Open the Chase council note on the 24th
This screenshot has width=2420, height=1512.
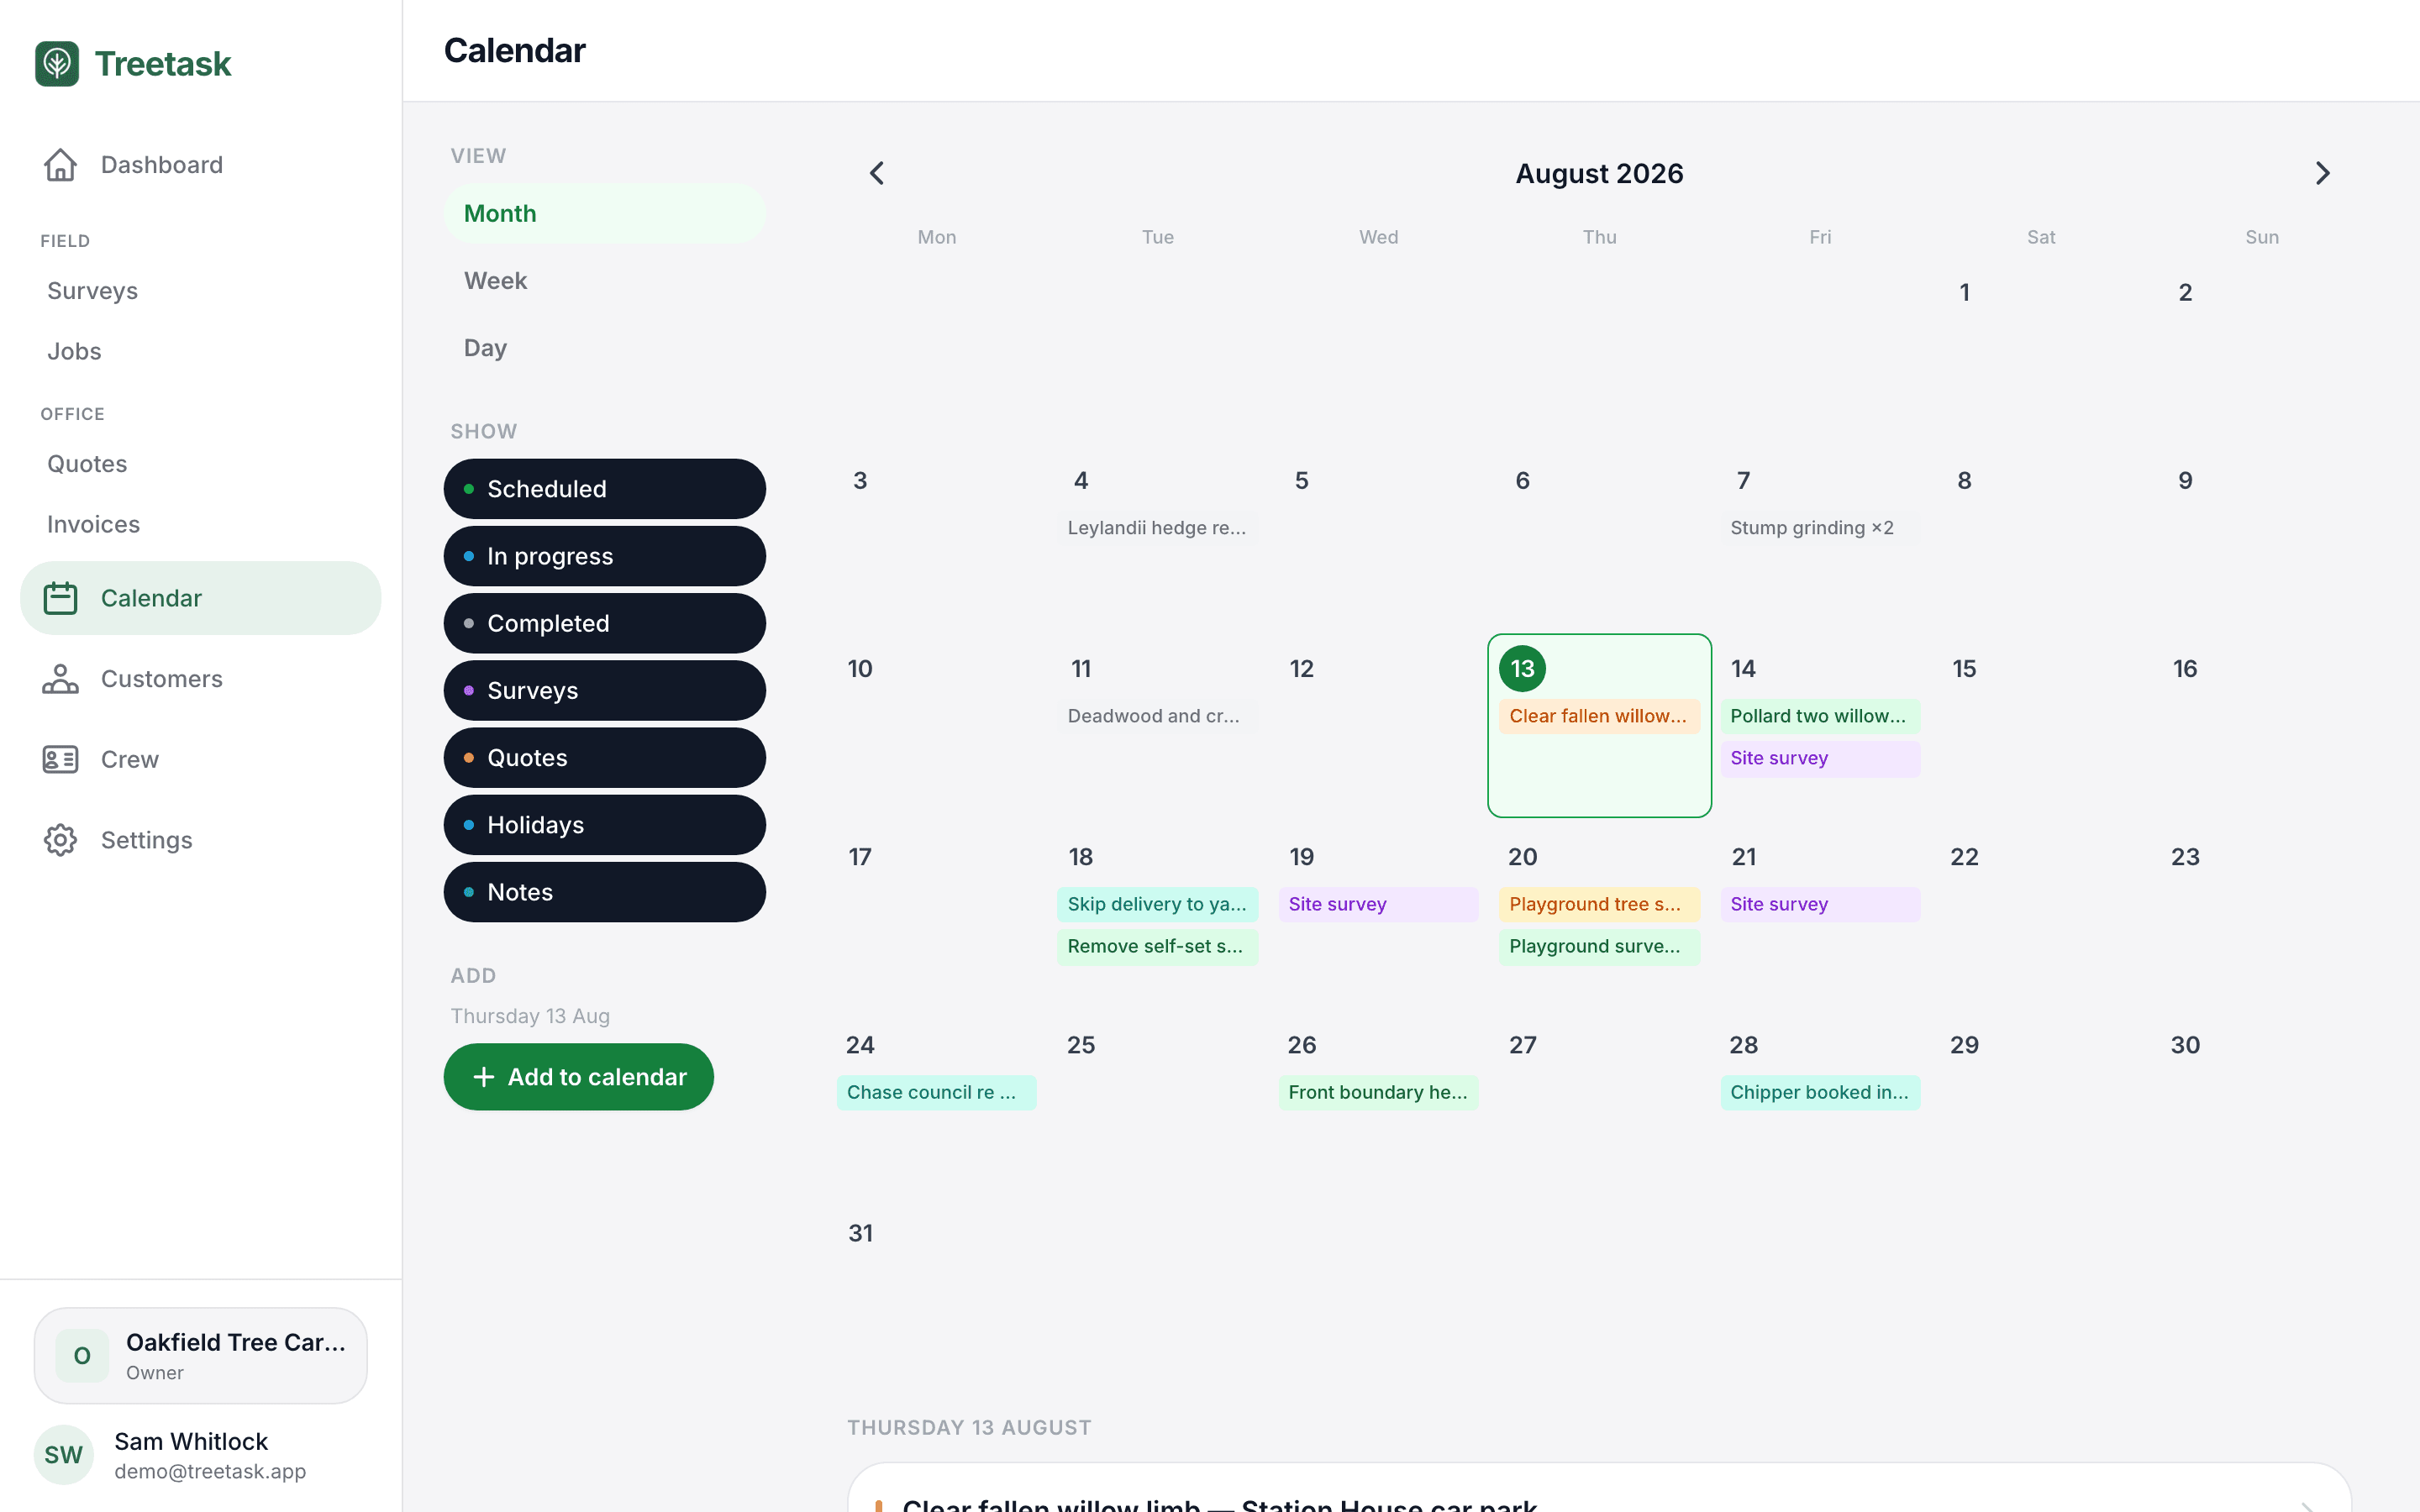tap(936, 1092)
